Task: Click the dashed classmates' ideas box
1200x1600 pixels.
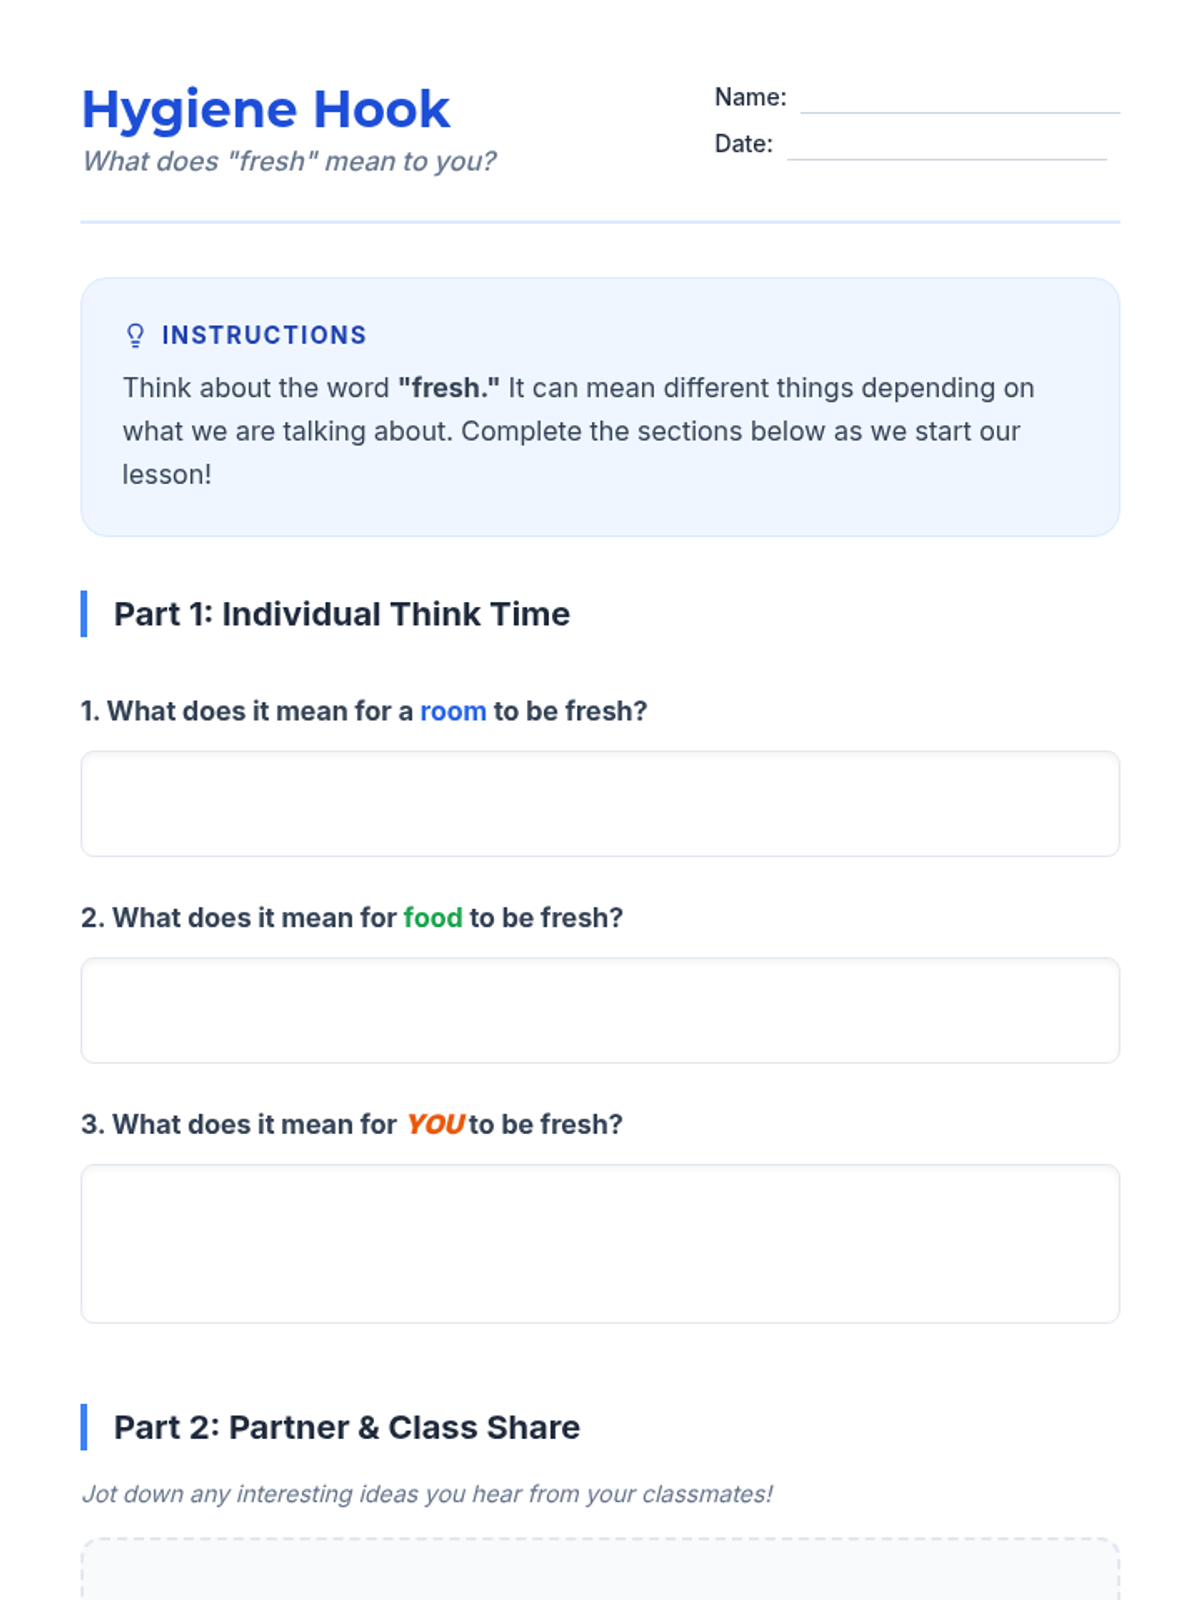Action: 600,1570
